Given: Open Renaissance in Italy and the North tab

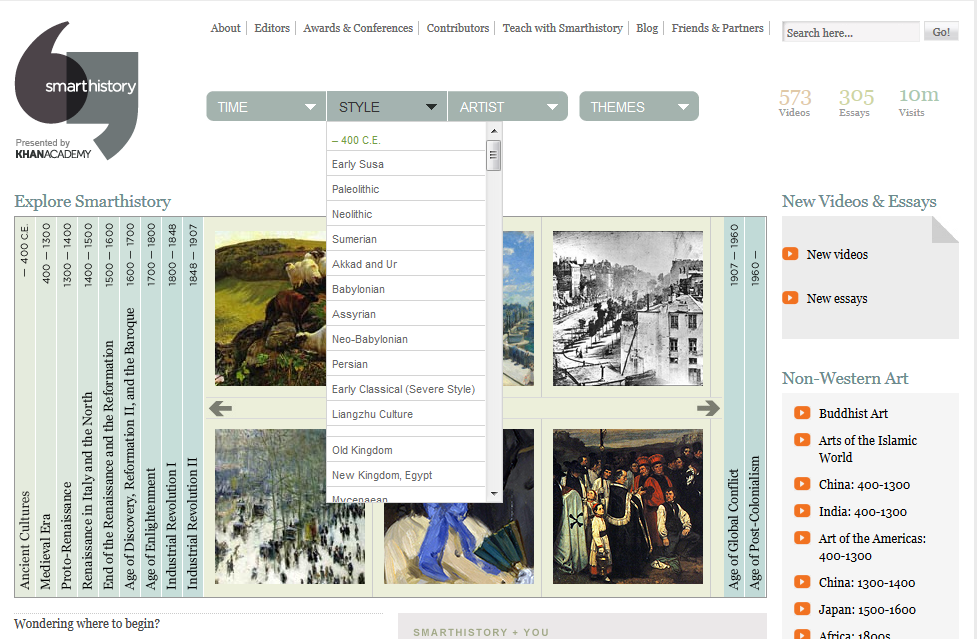Looking at the screenshot, I should (88, 407).
